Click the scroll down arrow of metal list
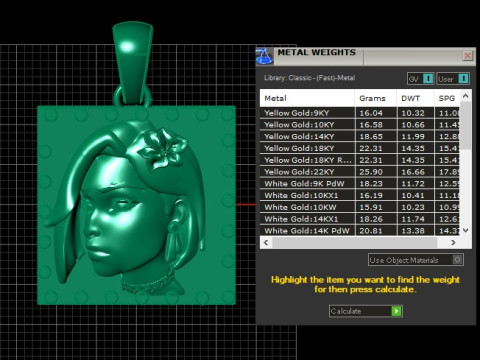The width and height of the screenshot is (480, 360). pos(466,230)
